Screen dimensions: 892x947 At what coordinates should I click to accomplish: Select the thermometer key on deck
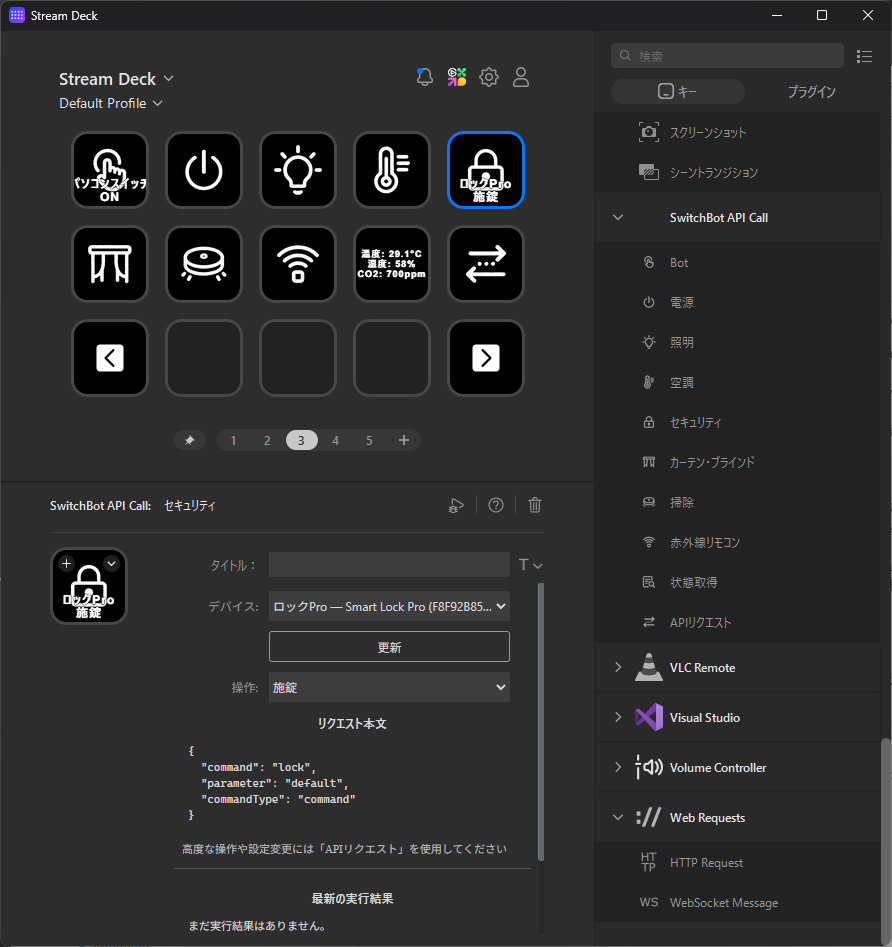(392, 170)
